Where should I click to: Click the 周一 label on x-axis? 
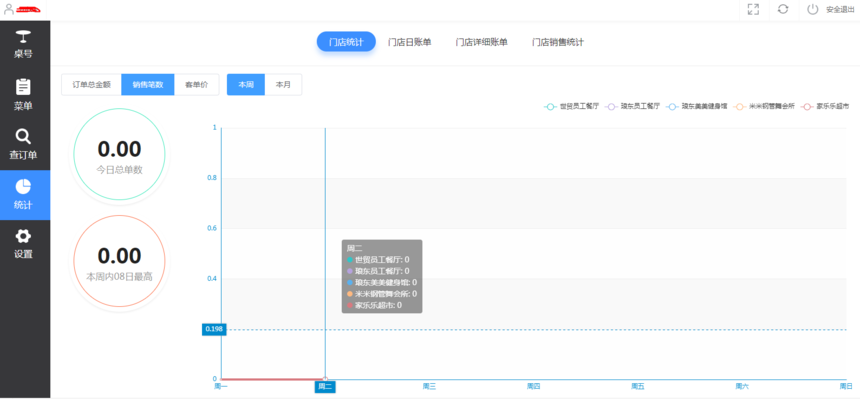click(x=220, y=386)
